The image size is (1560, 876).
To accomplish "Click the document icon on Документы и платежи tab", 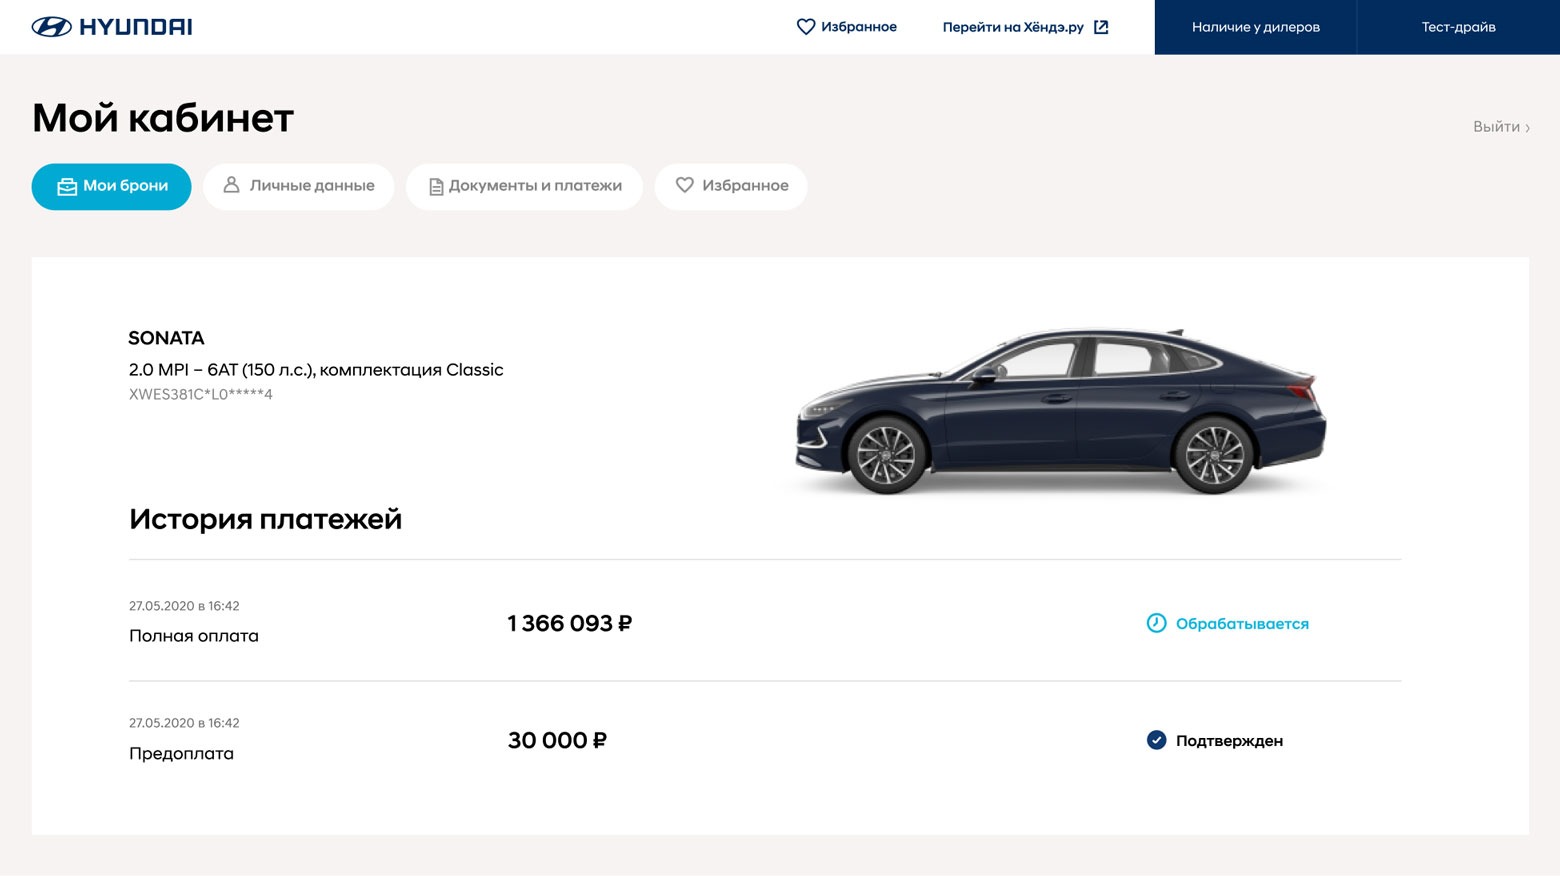I will tap(436, 187).
